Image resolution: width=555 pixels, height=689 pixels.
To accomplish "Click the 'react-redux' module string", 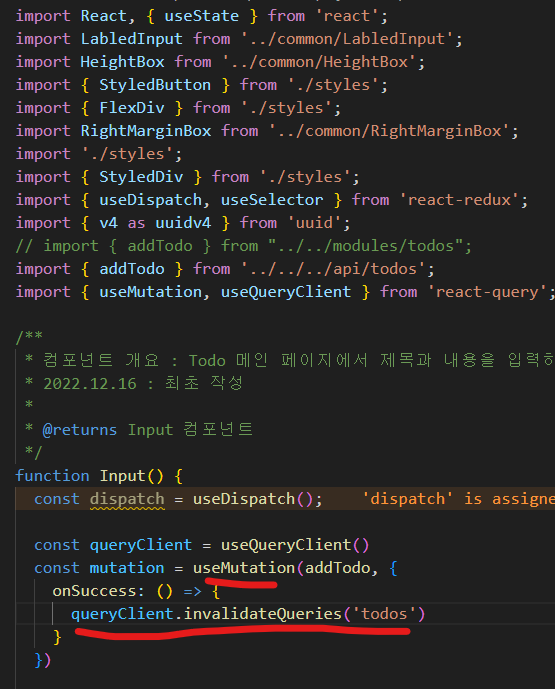I will (x=459, y=200).
